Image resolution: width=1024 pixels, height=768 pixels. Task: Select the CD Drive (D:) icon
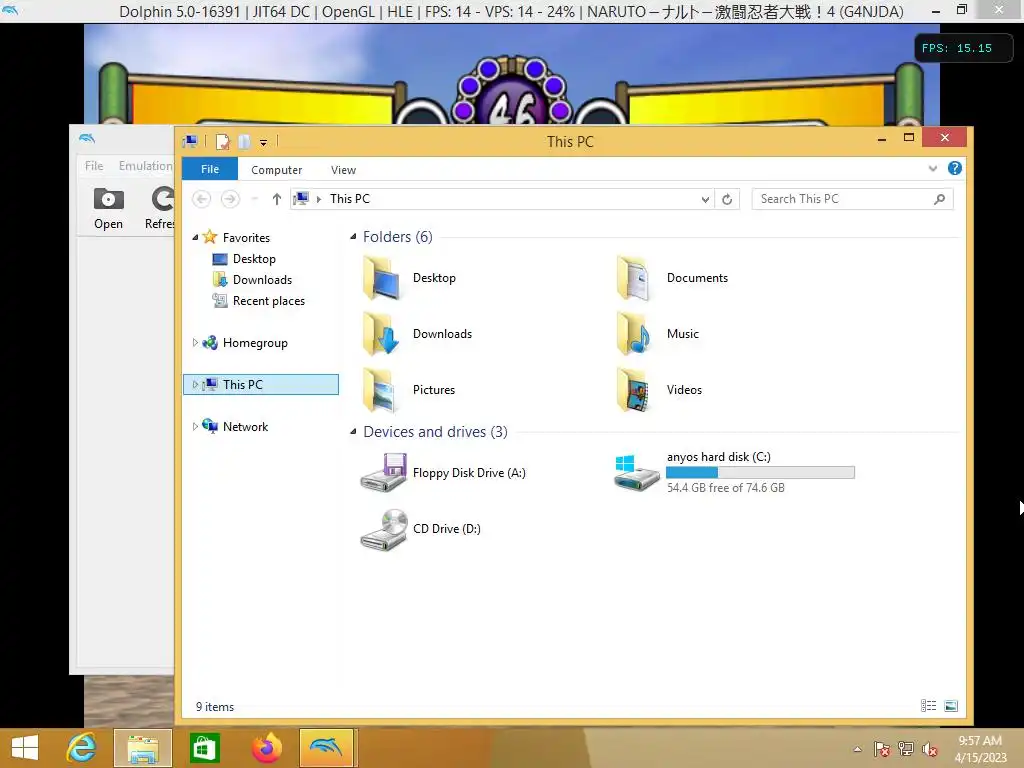(x=384, y=530)
